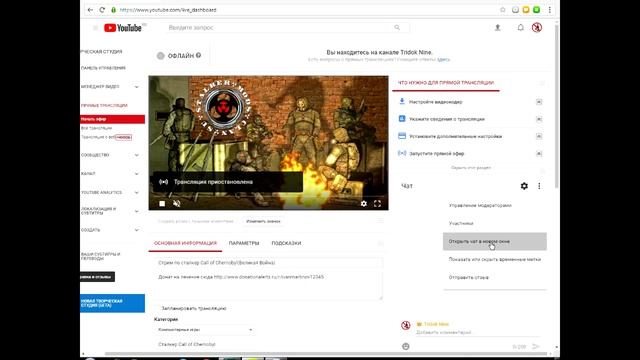Go back with the browser back arrow
640x360 pixels.
[x=90, y=10]
